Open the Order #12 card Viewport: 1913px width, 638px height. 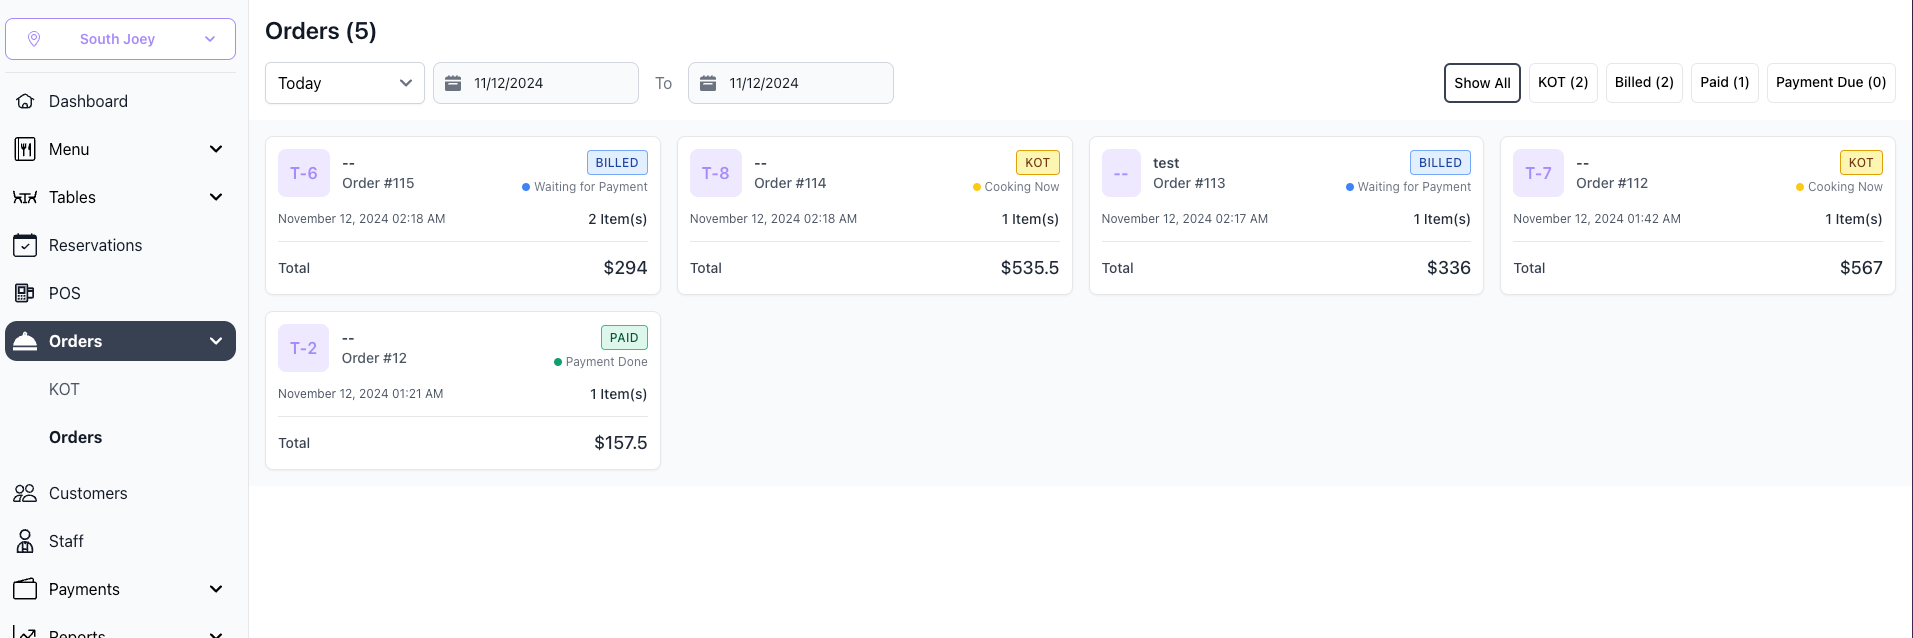pyautogui.click(x=463, y=390)
